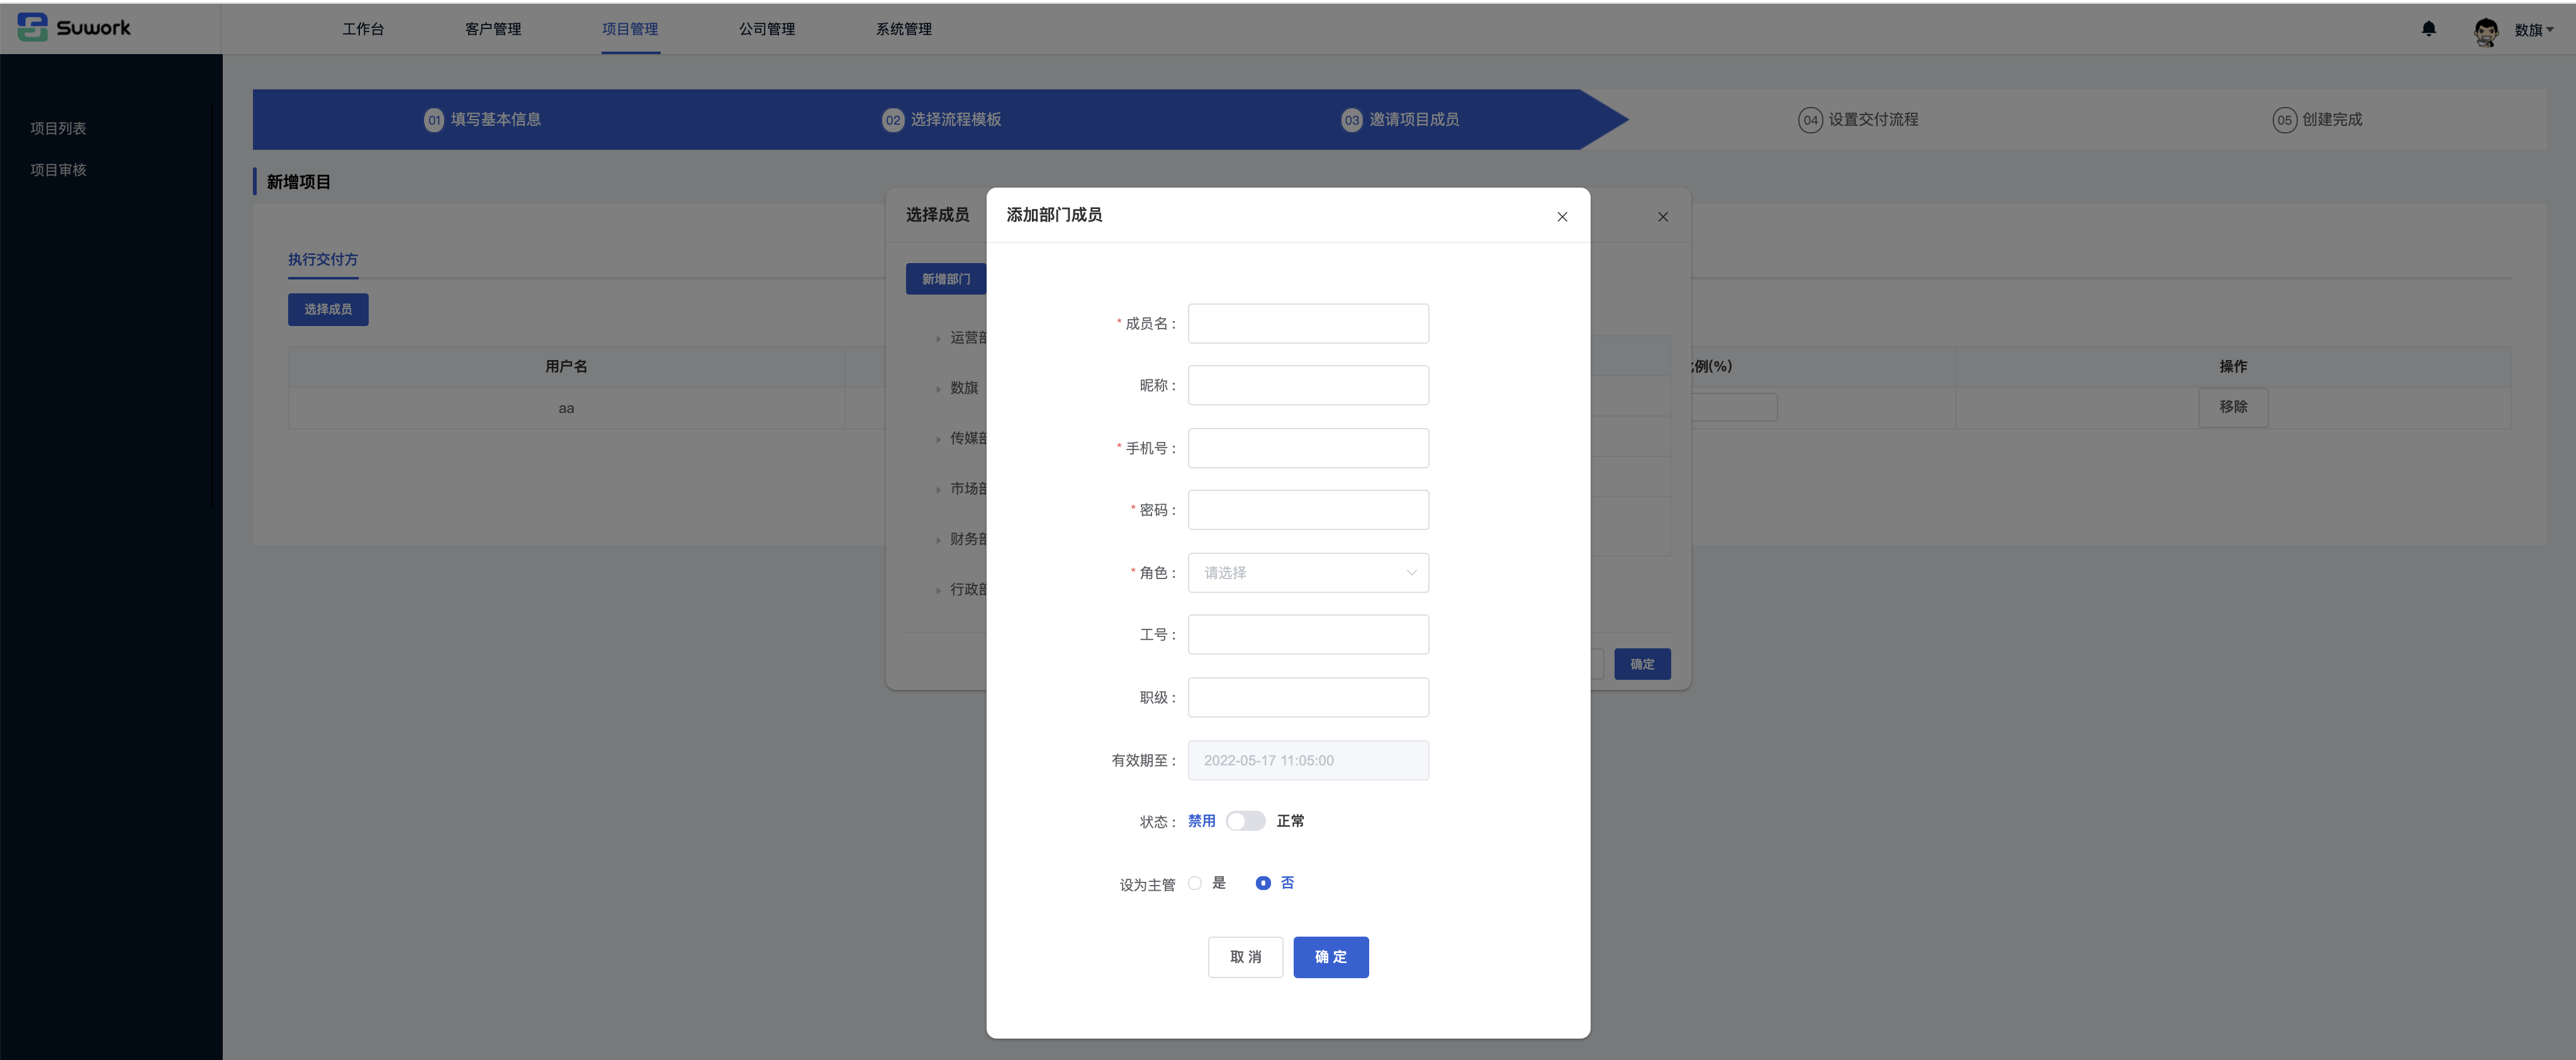Go to 项目审核 in sidebar

point(58,170)
